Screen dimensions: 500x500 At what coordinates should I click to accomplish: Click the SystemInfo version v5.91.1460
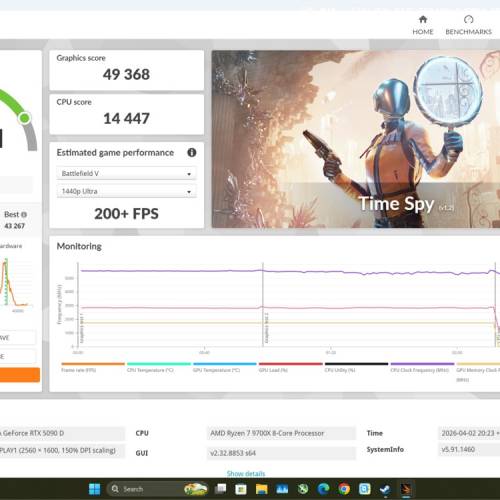tap(469, 449)
